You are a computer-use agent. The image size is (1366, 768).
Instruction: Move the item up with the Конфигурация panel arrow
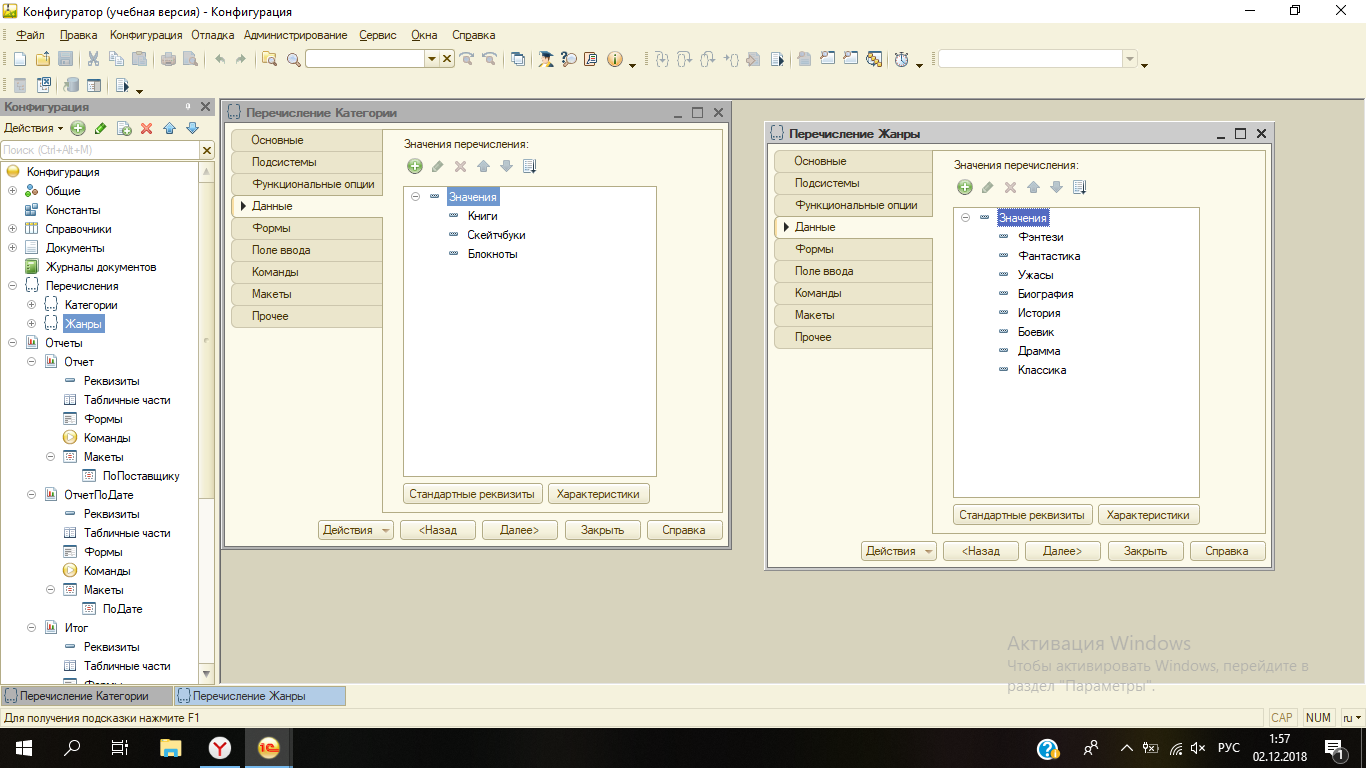pyautogui.click(x=169, y=128)
